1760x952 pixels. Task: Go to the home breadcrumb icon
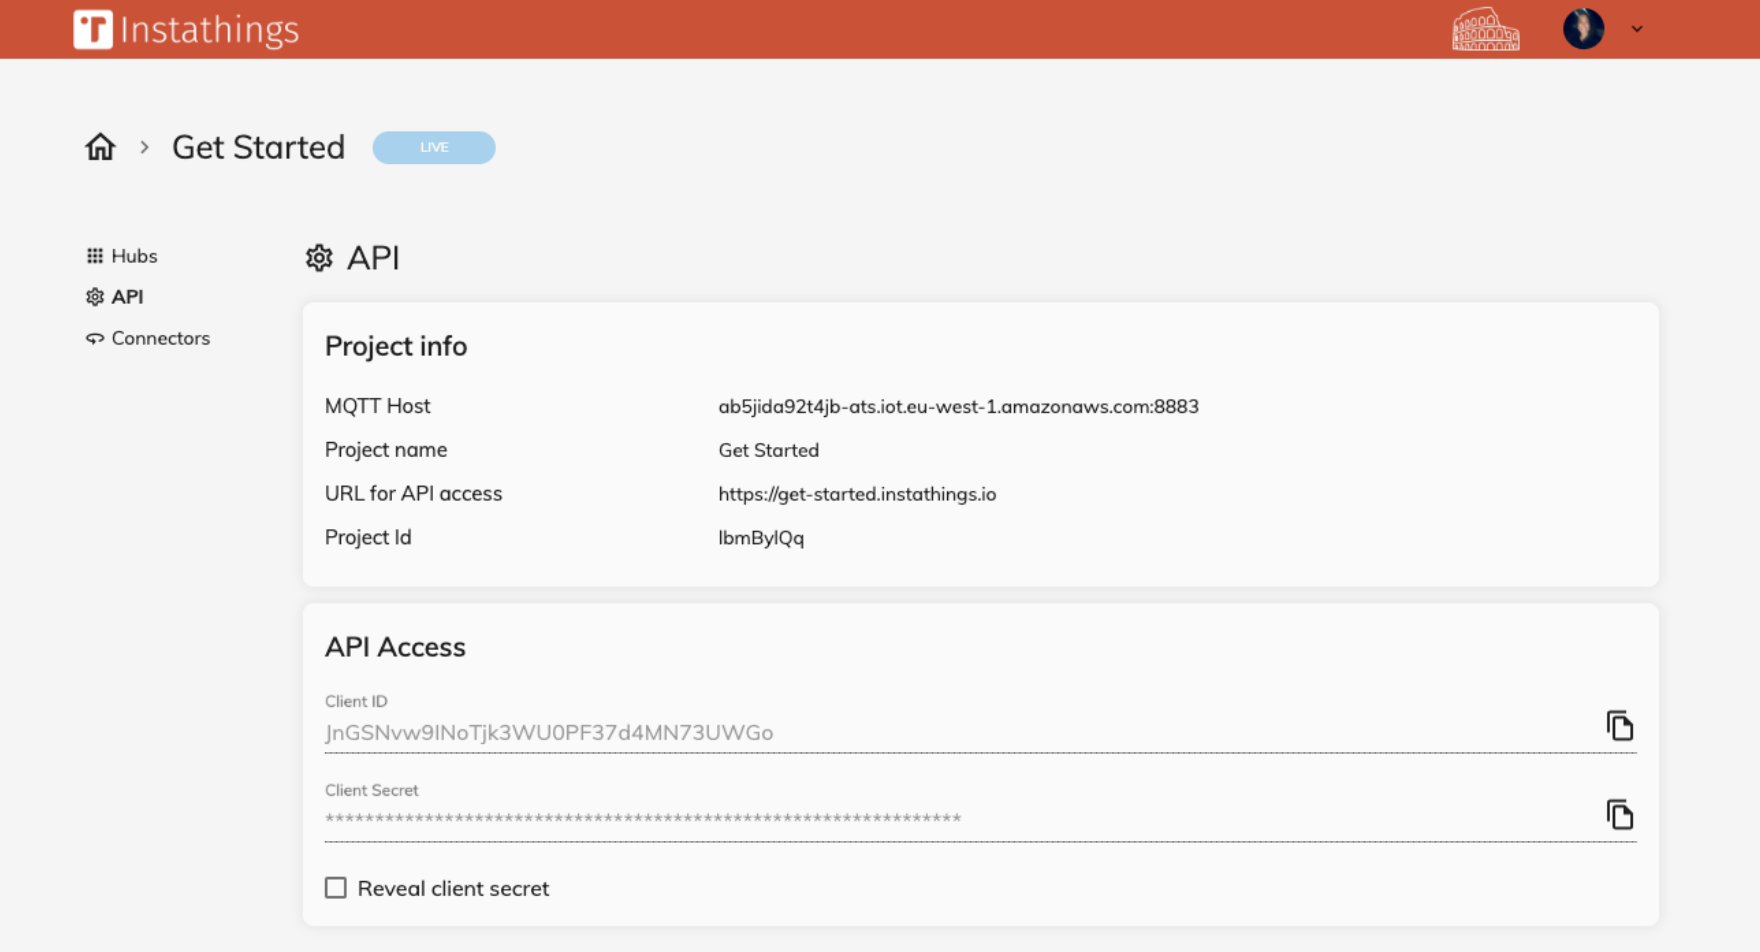pos(100,147)
